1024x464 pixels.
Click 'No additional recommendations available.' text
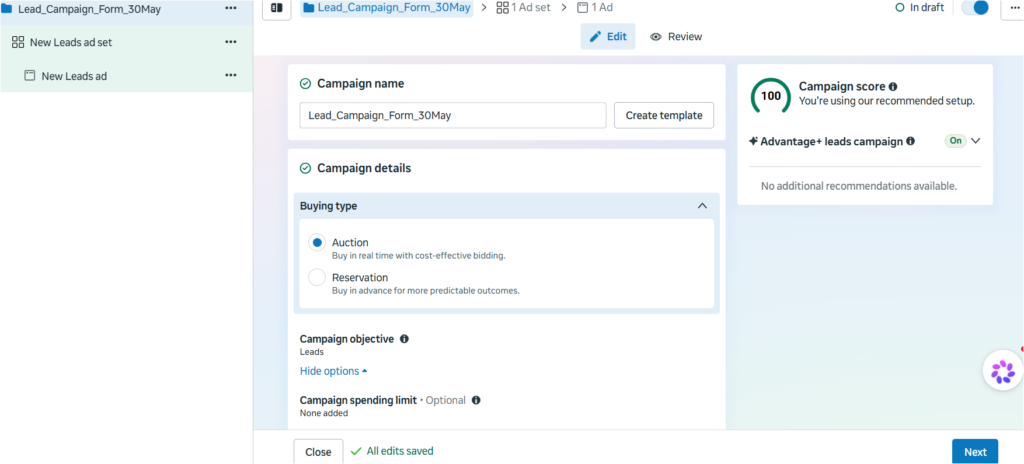click(859, 186)
